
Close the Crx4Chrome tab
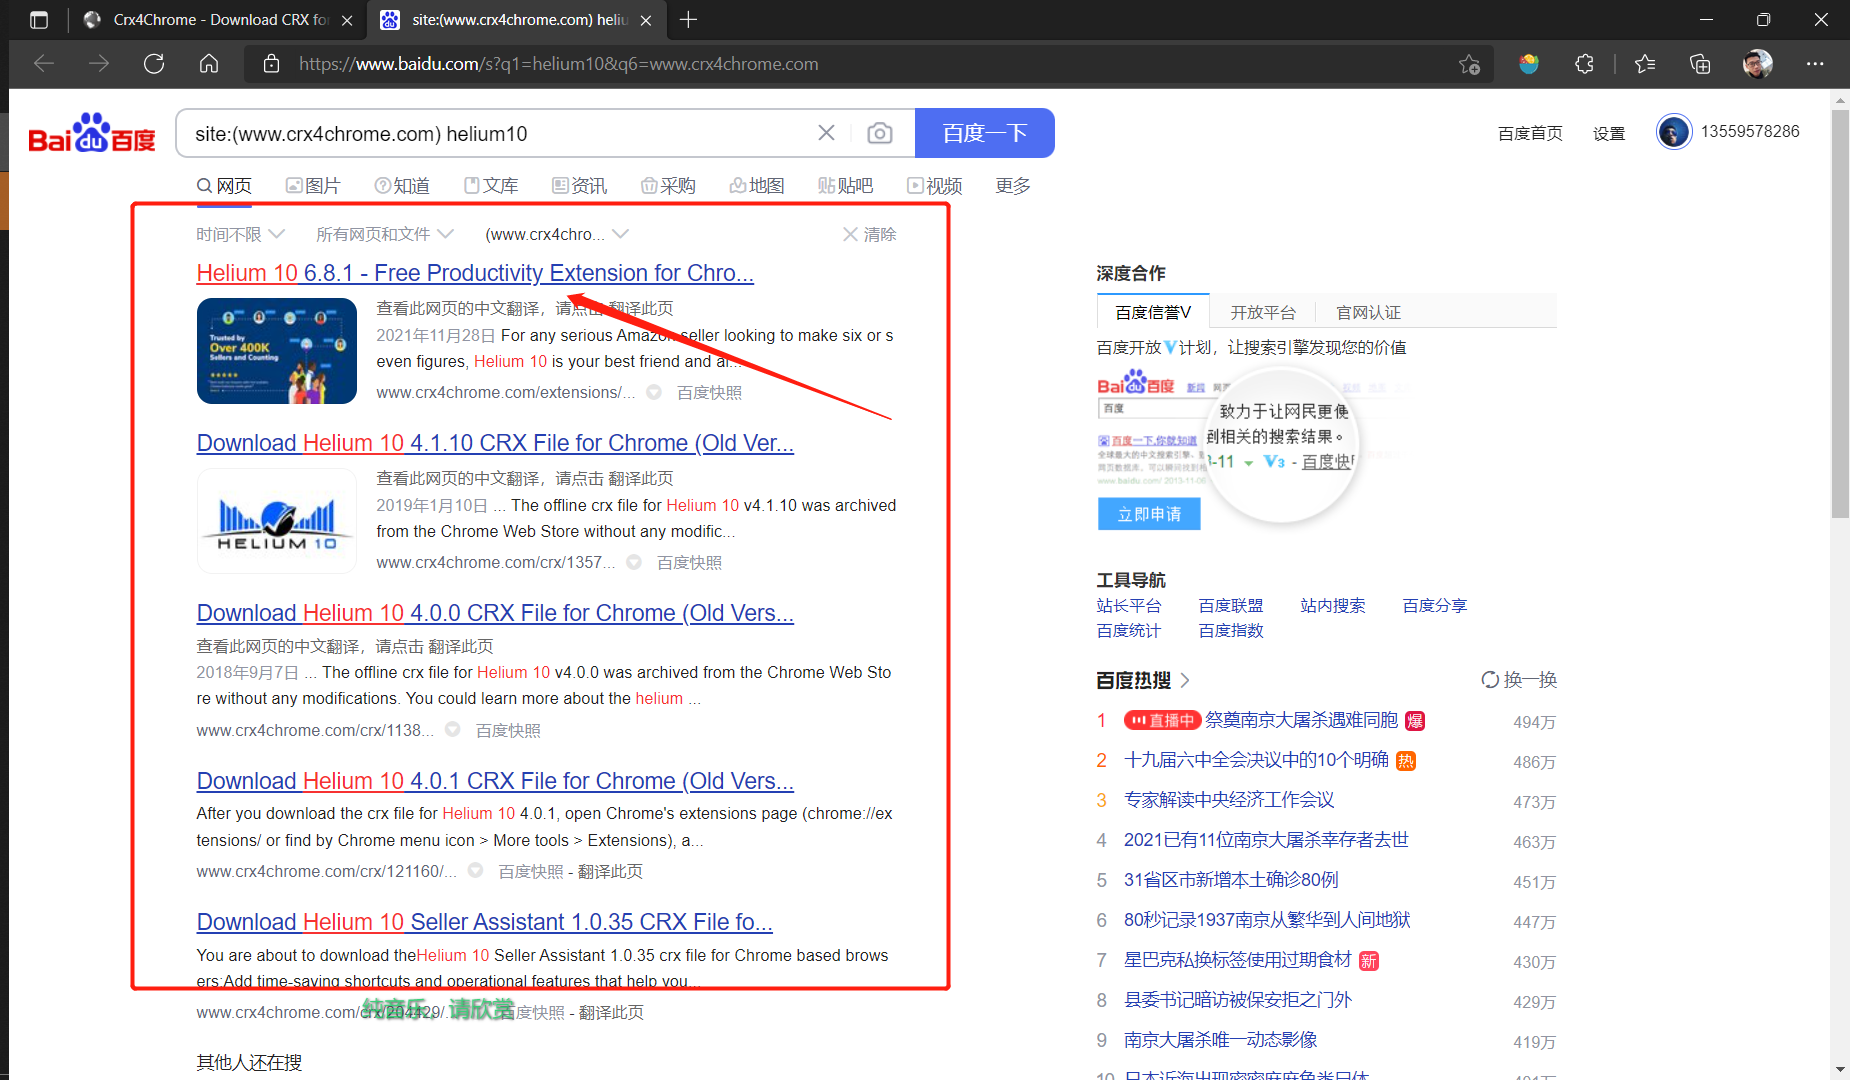click(347, 20)
